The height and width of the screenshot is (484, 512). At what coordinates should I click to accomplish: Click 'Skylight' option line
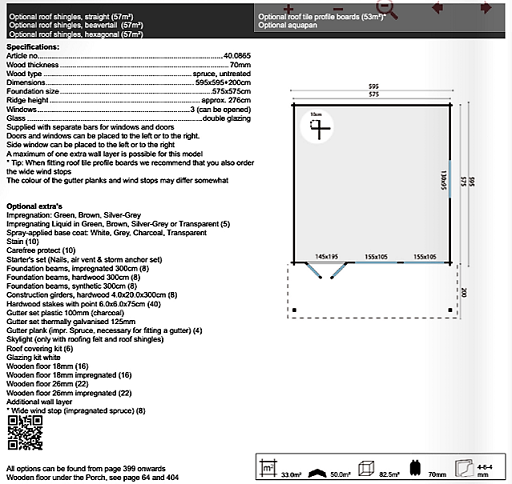85,339
